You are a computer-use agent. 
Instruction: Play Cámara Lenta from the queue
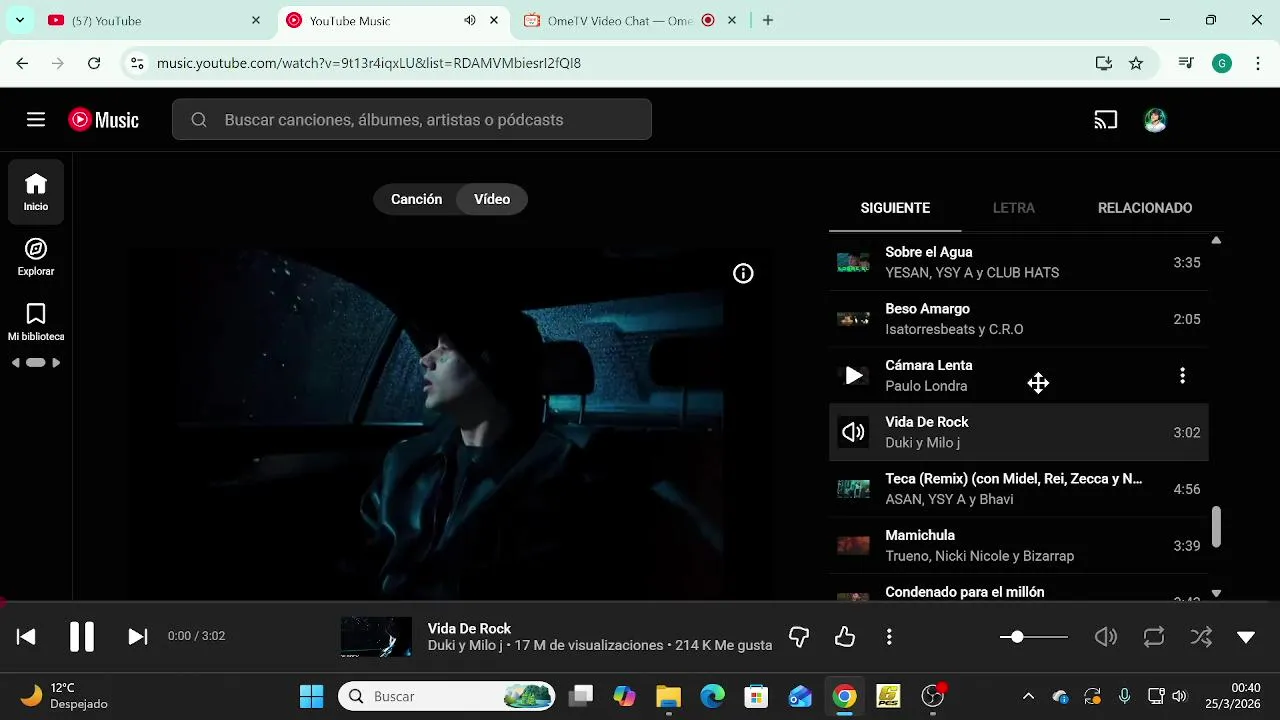(853, 376)
